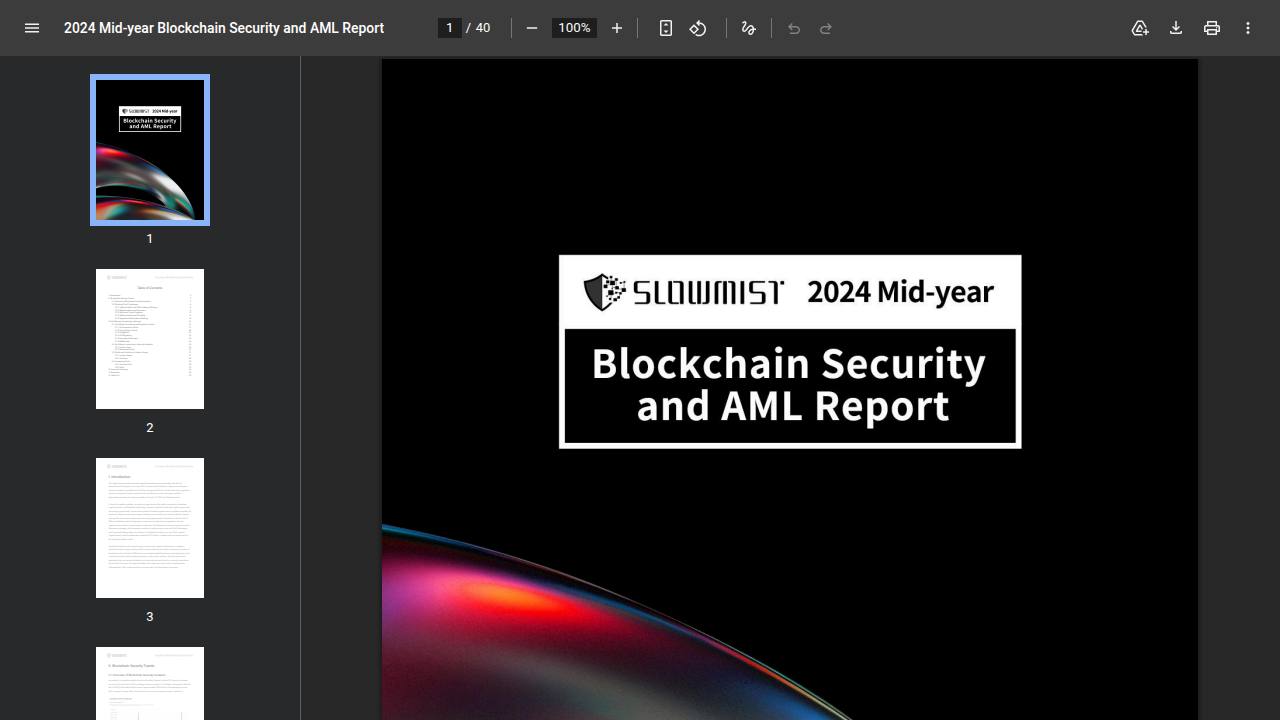Toggle the sidebar with the hamburger menu icon

[32, 28]
